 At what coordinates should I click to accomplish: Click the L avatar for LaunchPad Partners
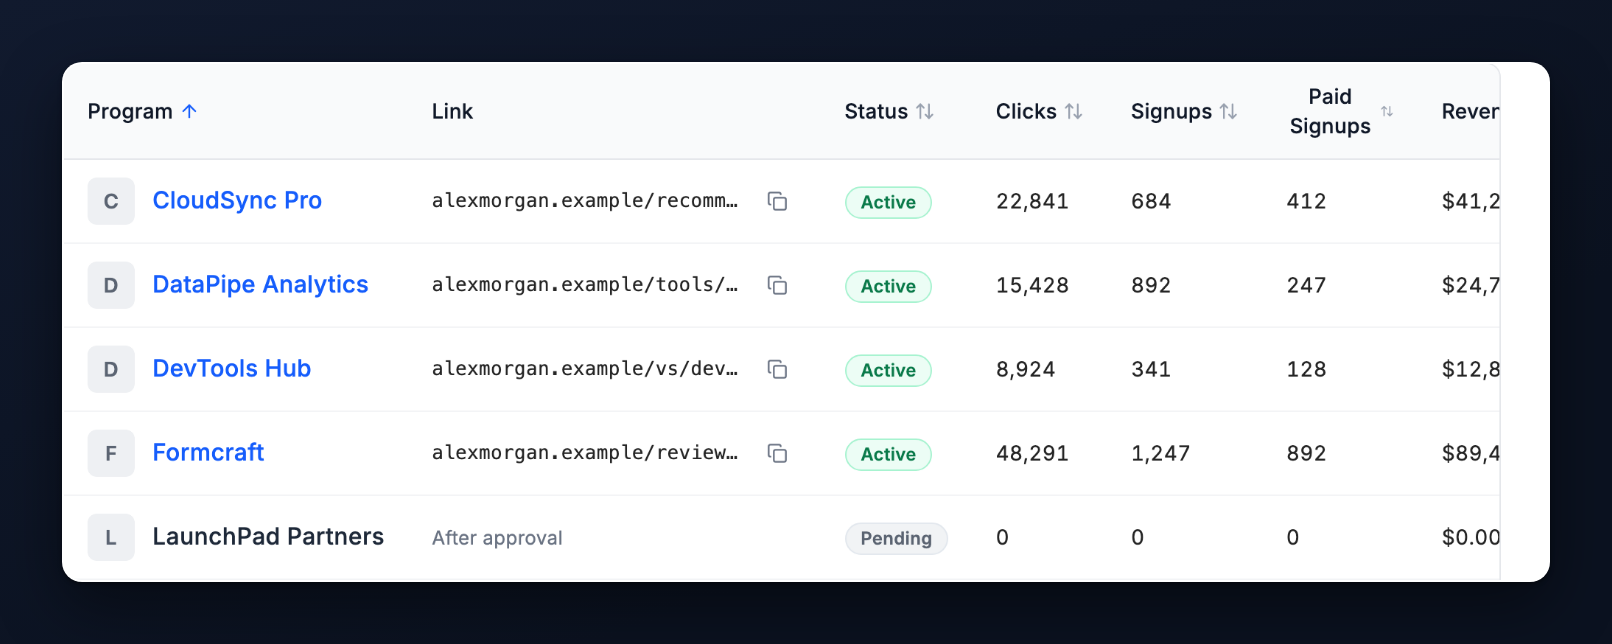[x=111, y=537]
